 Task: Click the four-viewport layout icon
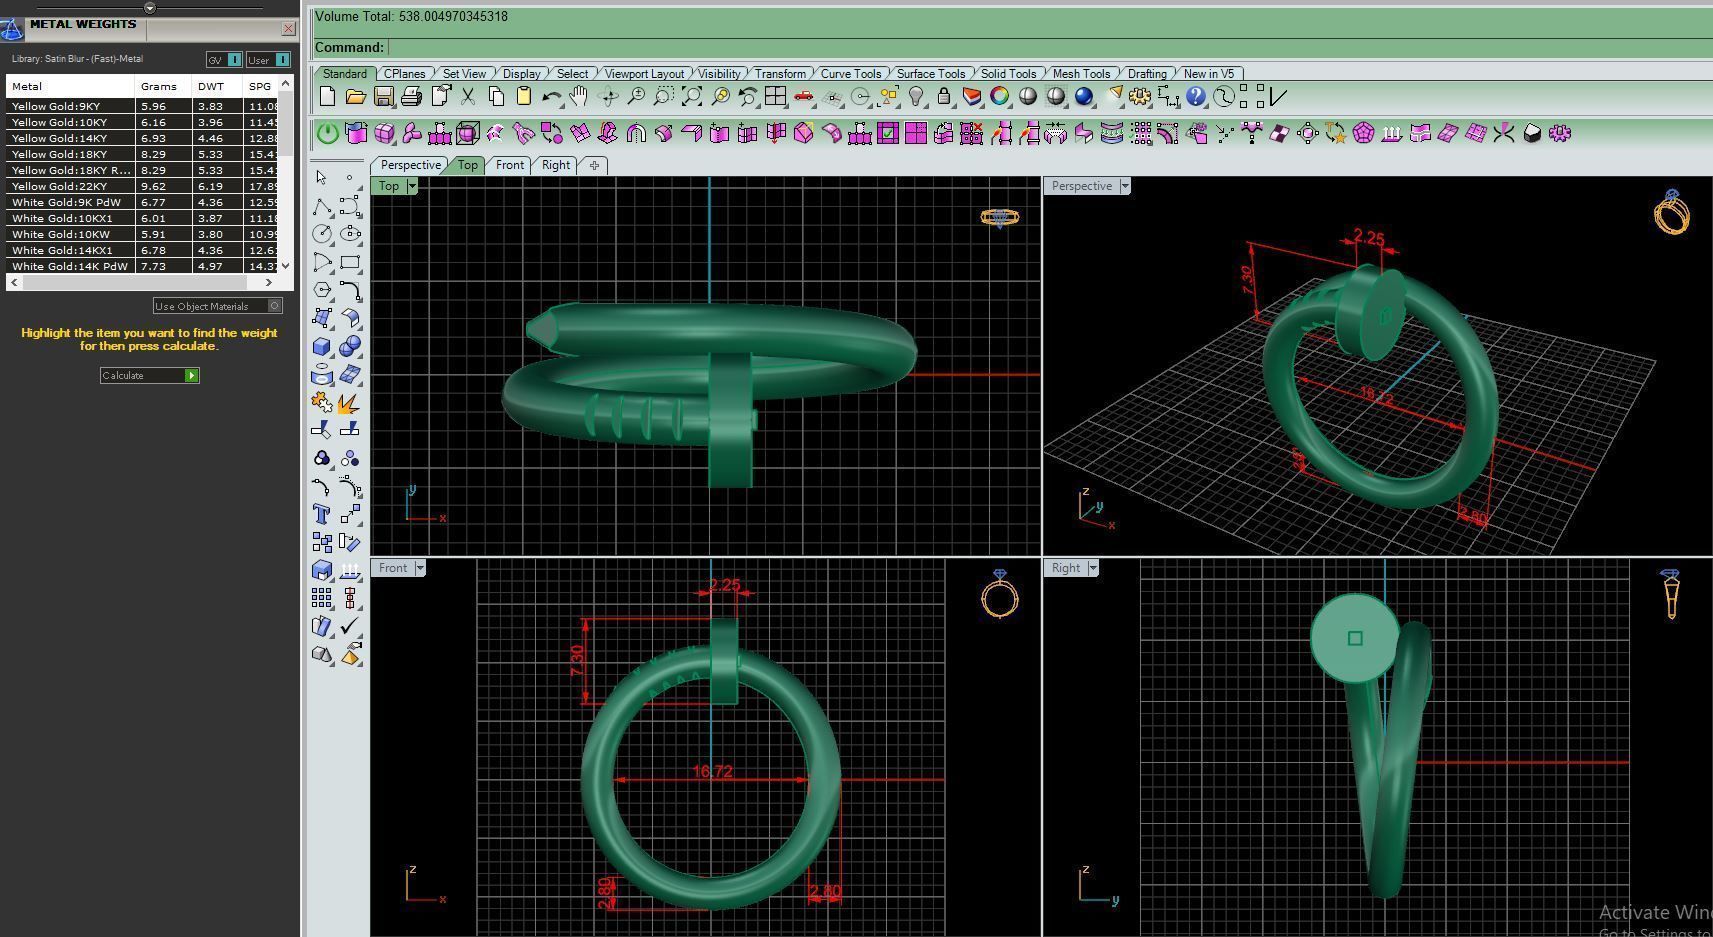(775, 97)
